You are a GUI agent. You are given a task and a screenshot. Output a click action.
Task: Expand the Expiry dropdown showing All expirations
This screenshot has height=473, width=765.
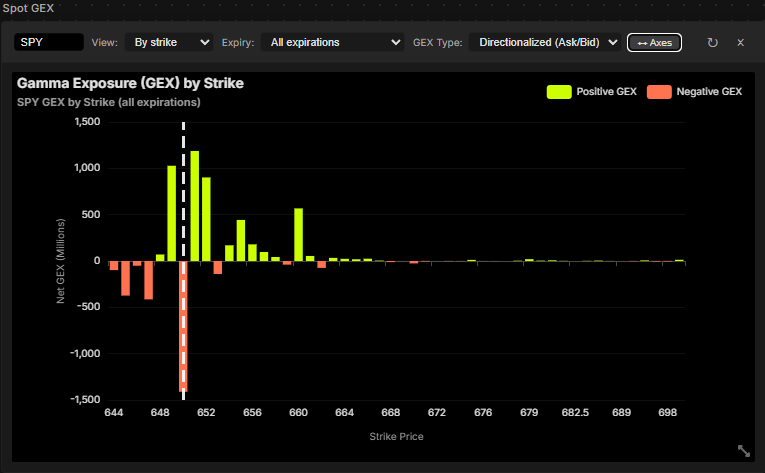coord(331,43)
